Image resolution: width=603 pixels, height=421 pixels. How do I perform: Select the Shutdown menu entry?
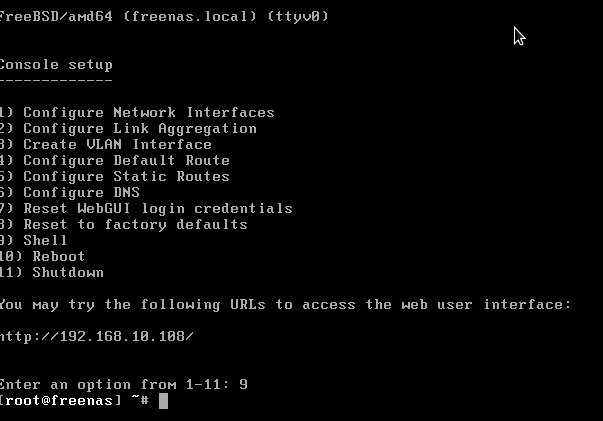coord(52,272)
